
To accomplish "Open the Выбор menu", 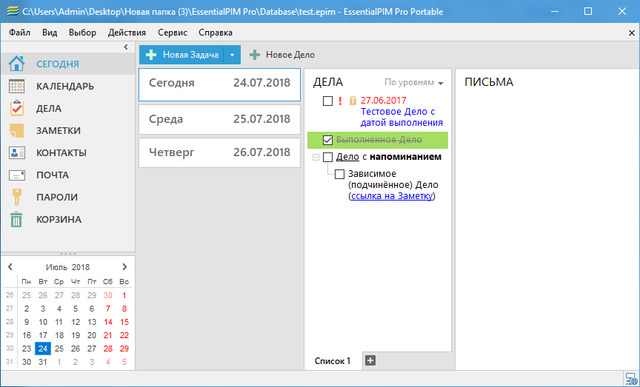I will point(82,33).
